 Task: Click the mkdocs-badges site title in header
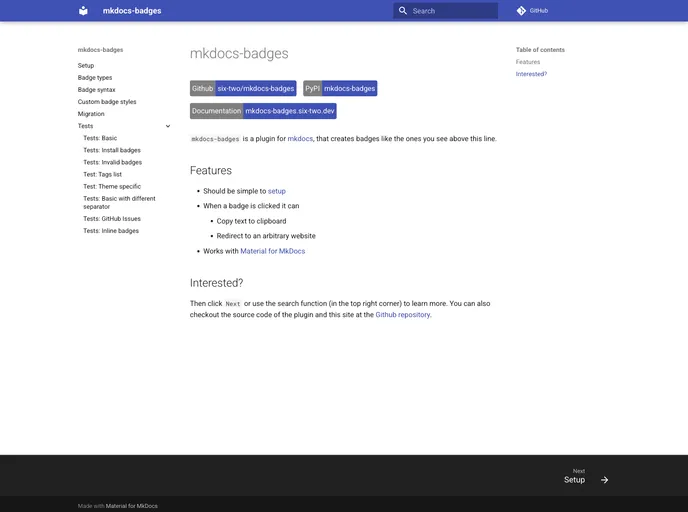point(132,11)
